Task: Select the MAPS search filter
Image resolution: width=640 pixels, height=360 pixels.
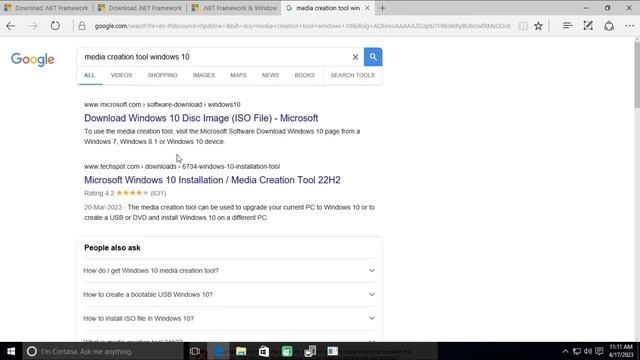Action: coord(238,75)
